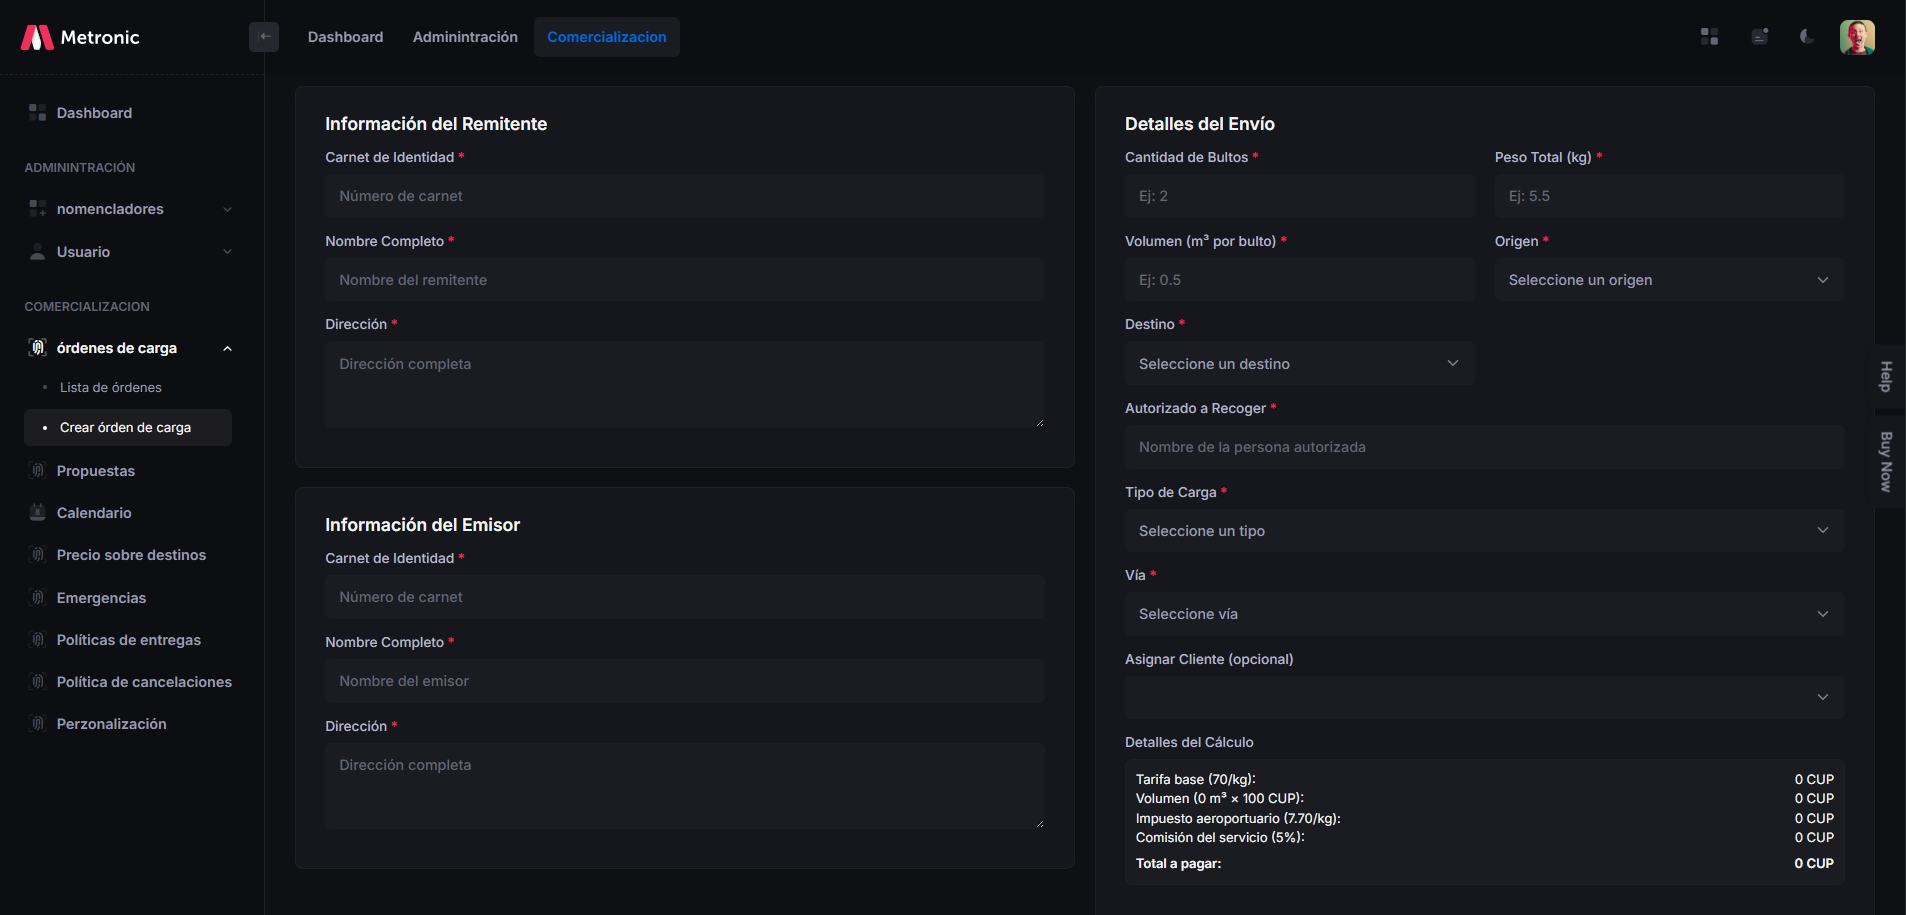Open the chat notifications icon
Image resolution: width=1906 pixels, height=915 pixels.
pos(1759,37)
